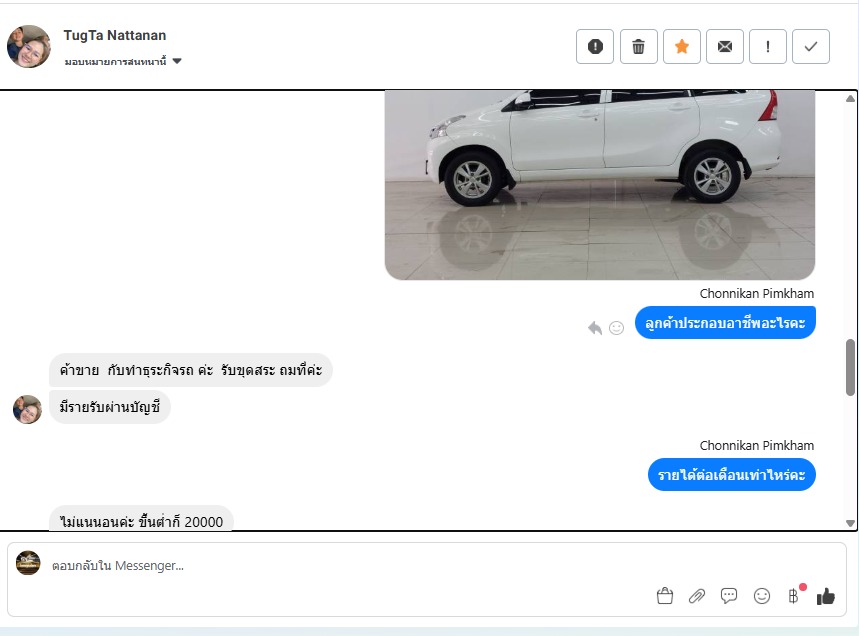Viewport: 859px width, 636px height.
Task: Open the emoji picker
Action: tap(761, 595)
